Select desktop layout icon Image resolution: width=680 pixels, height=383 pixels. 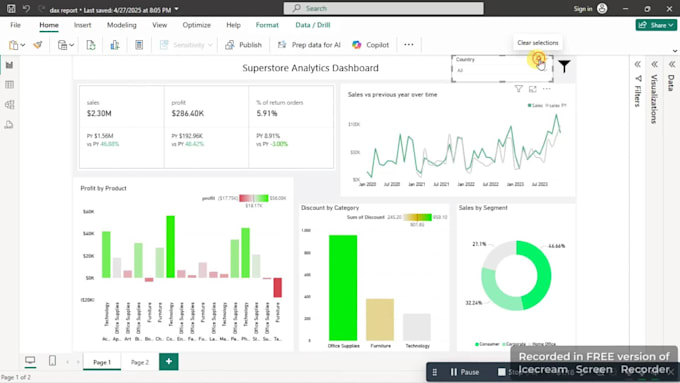click(x=30, y=360)
